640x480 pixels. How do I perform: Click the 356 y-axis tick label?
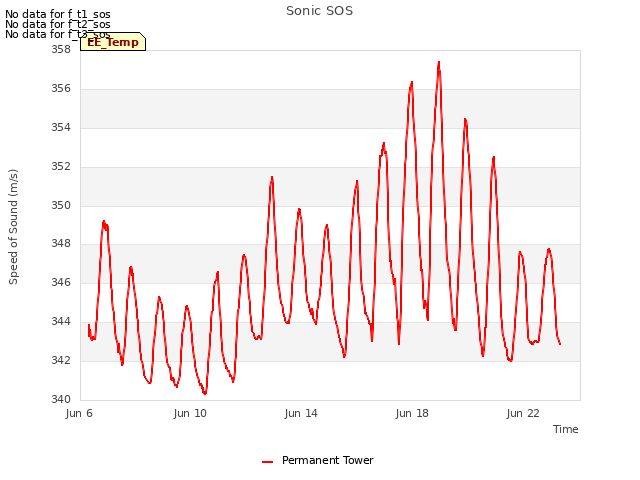(61, 89)
